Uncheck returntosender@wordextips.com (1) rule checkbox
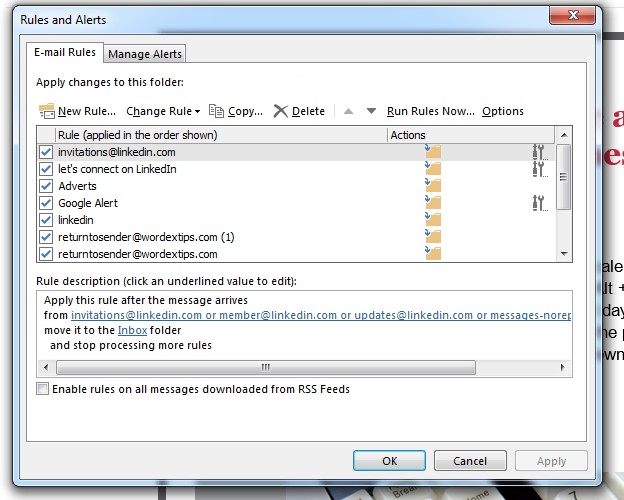624x500 pixels. click(x=46, y=237)
